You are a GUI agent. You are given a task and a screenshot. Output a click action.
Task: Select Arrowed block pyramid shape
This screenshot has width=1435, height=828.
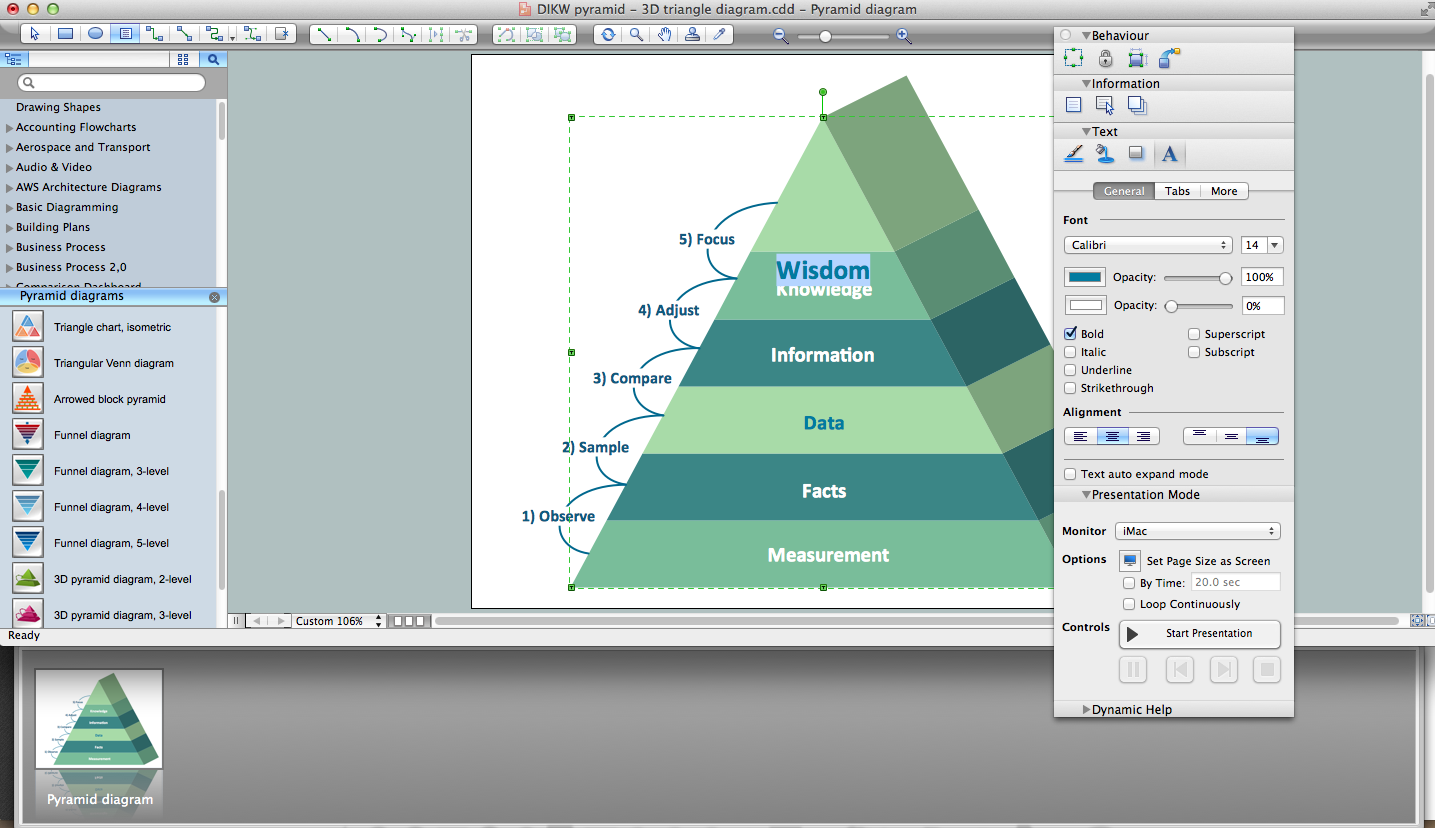109,399
